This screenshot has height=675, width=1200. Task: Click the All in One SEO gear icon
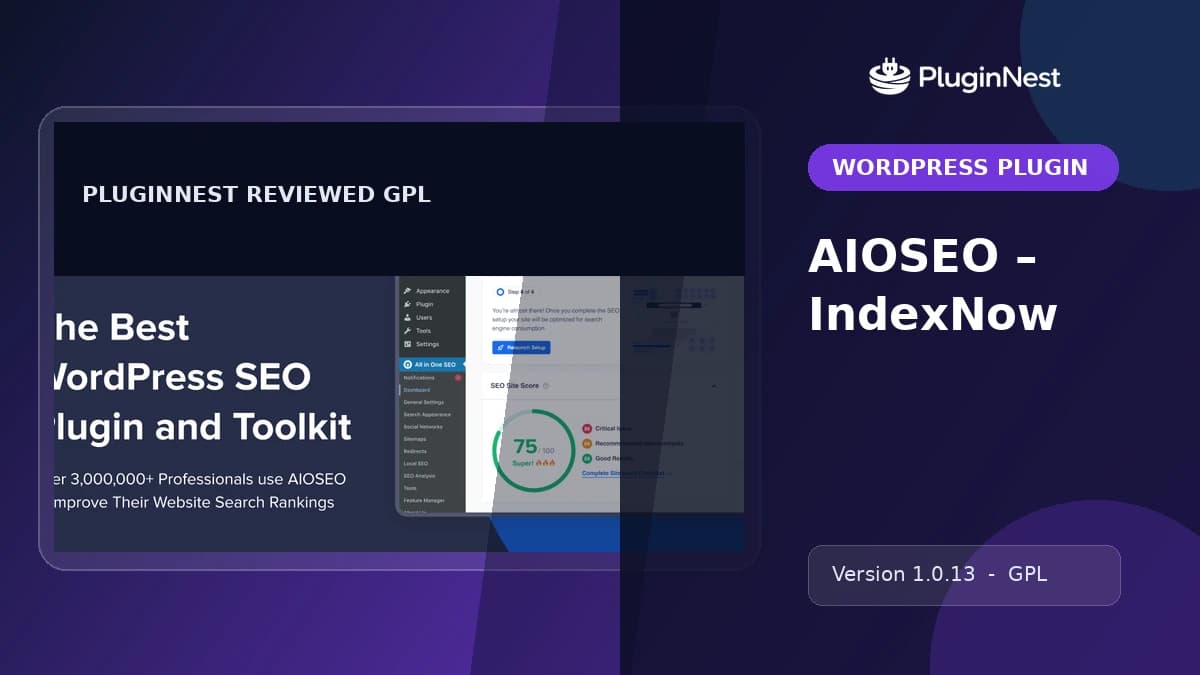407,365
